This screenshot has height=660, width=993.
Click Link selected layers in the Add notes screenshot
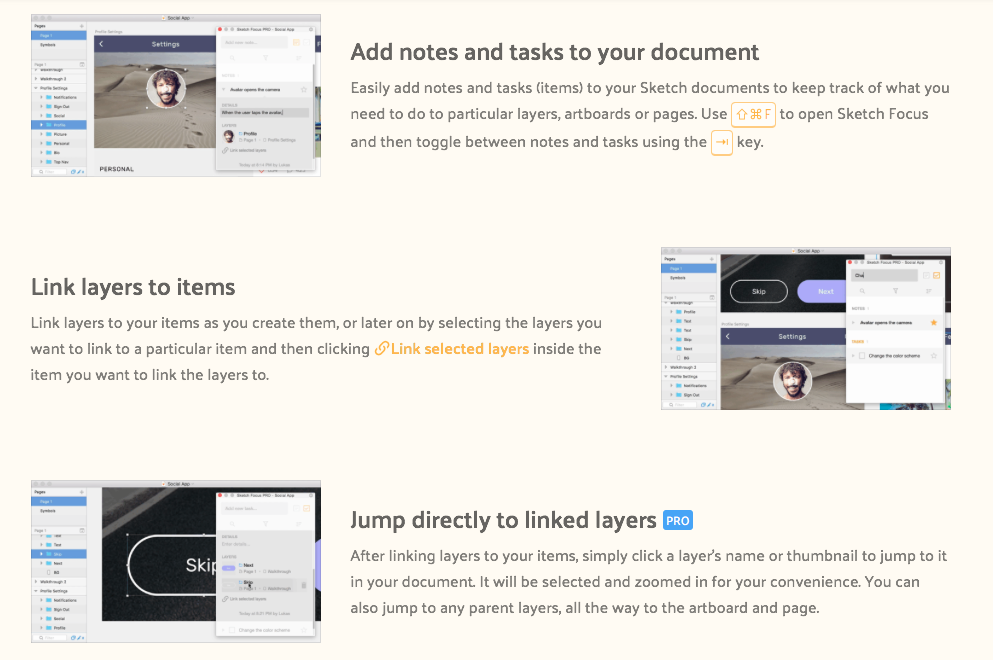[244, 150]
